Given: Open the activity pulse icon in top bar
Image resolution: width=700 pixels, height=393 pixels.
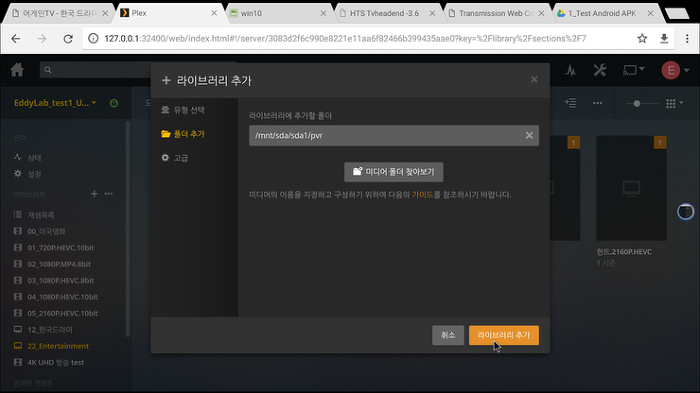Looking at the screenshot, I should (570, 70).
